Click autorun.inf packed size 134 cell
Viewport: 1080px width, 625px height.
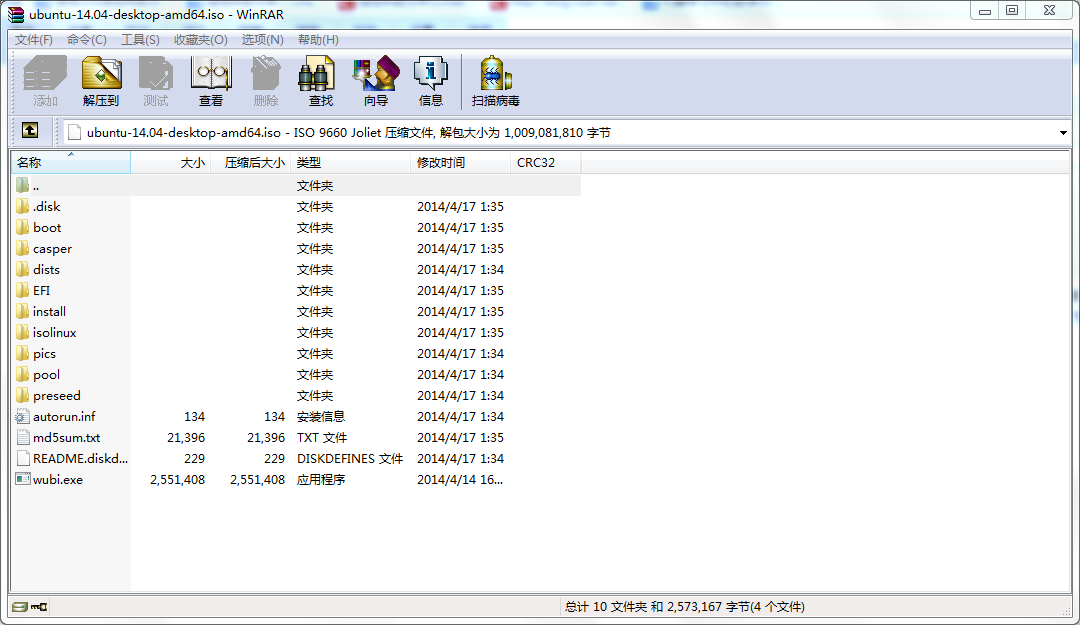pyautogui.click(x=274, y=416)
